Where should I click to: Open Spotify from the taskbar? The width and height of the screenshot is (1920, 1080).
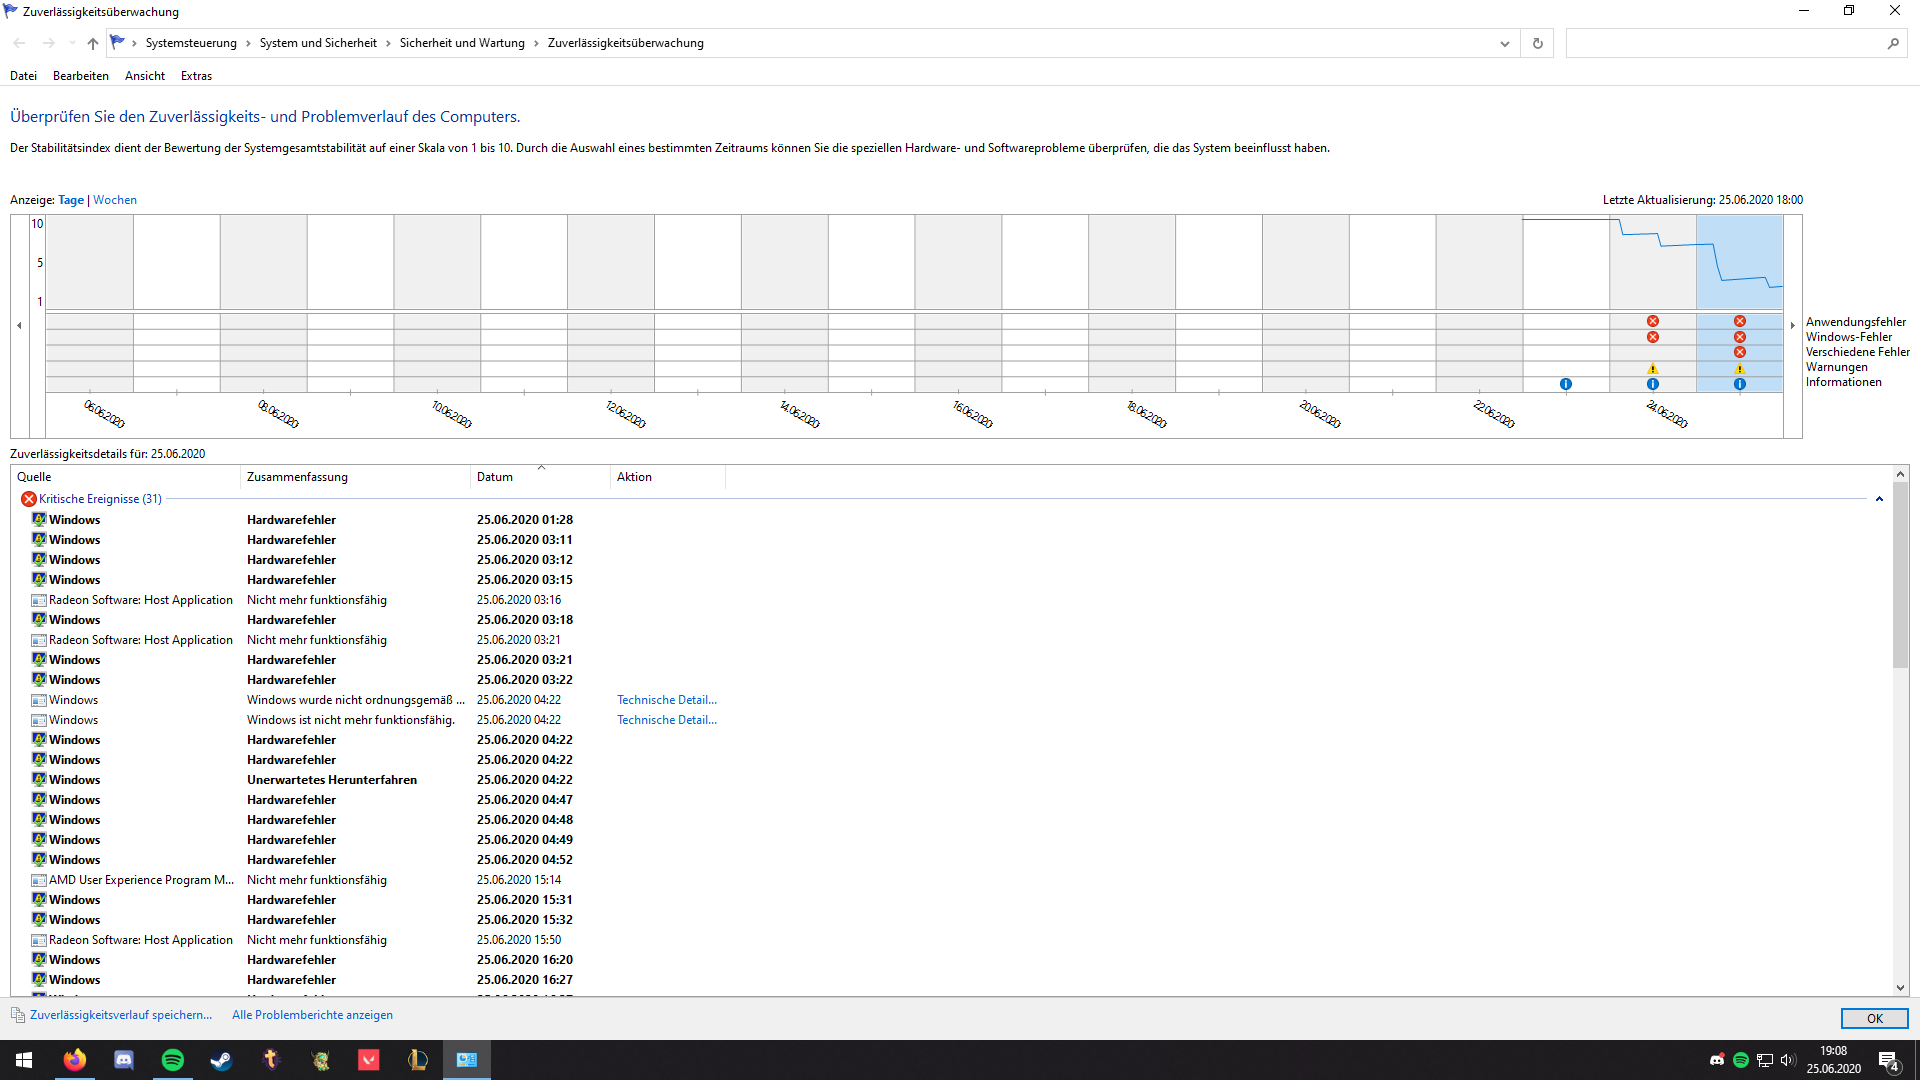pos(172,1060)
